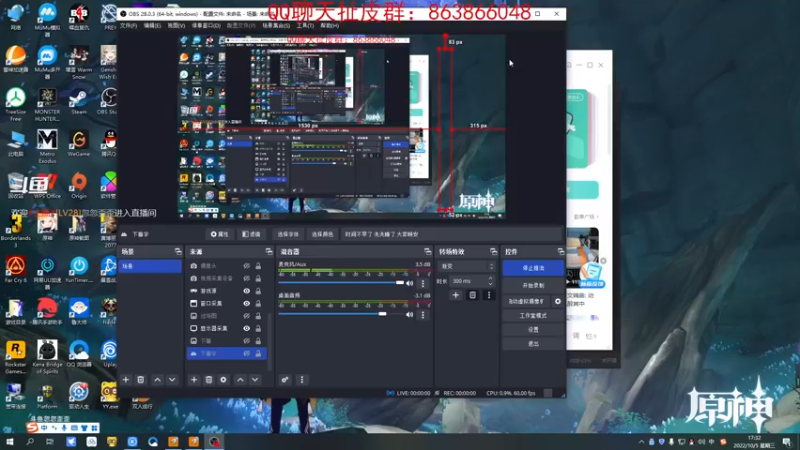This screenshot has width=800, height=450.
Task: Open 麦克风/Aux three-dot options menu
Action: tap(422, 283)
